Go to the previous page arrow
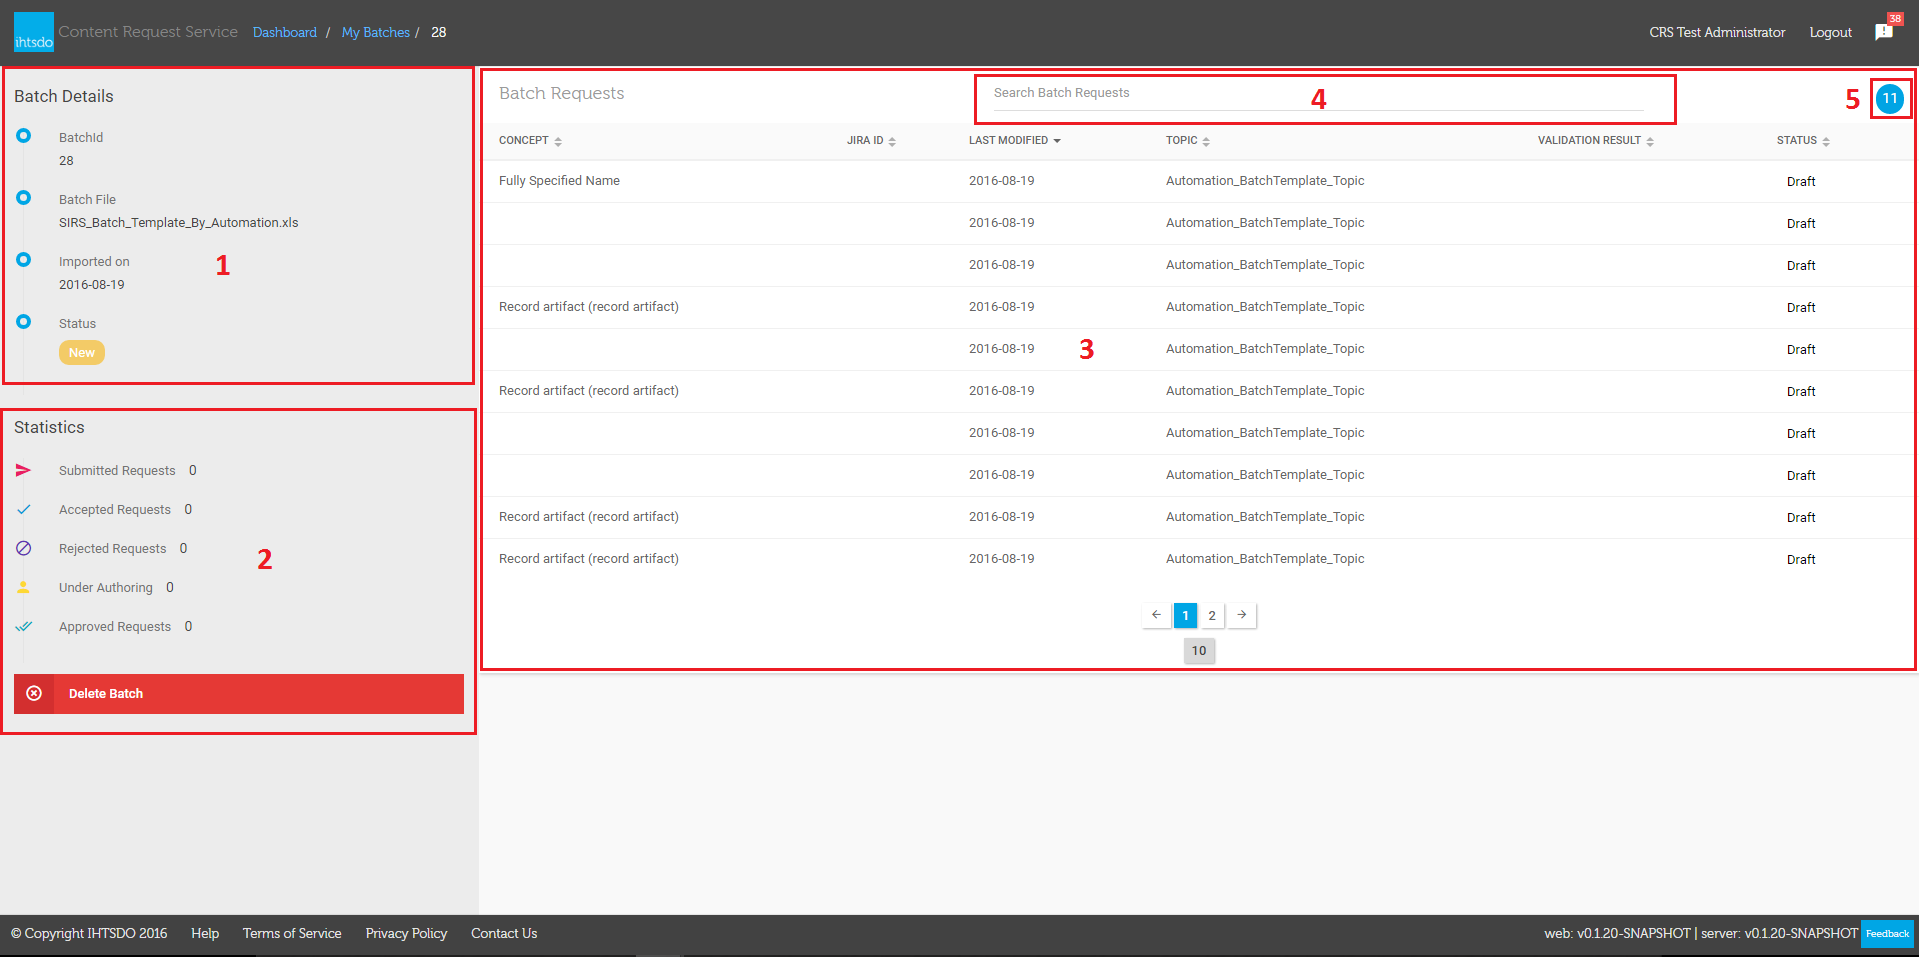The height and width of the screenshot is (957, 1919). [1156, 615]
